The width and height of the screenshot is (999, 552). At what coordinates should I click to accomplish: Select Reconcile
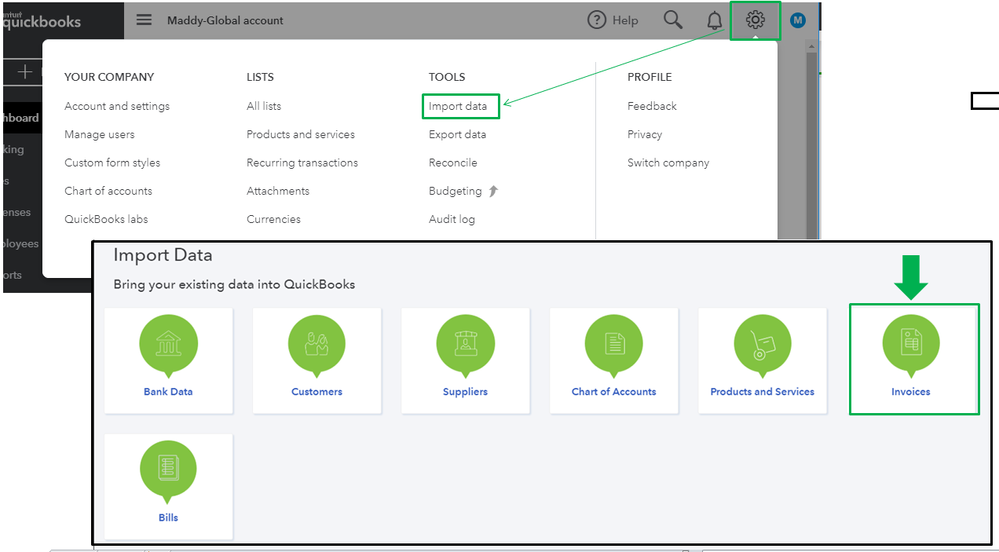(453, 163)
